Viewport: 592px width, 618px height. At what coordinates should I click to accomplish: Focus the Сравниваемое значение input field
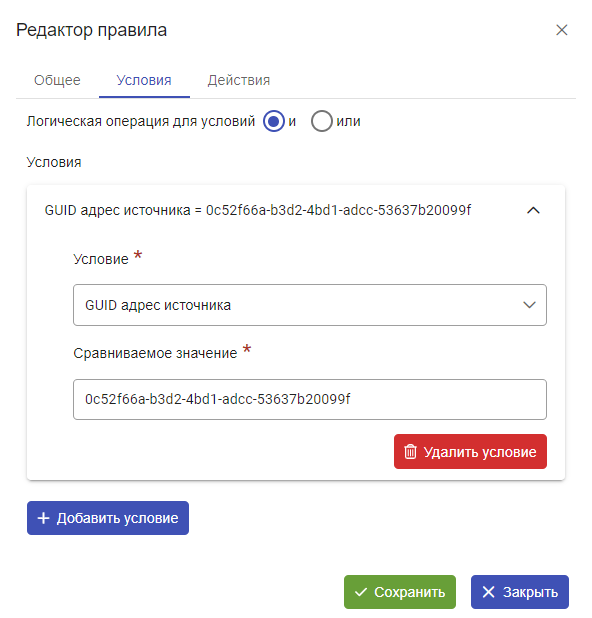pos(310,399)
